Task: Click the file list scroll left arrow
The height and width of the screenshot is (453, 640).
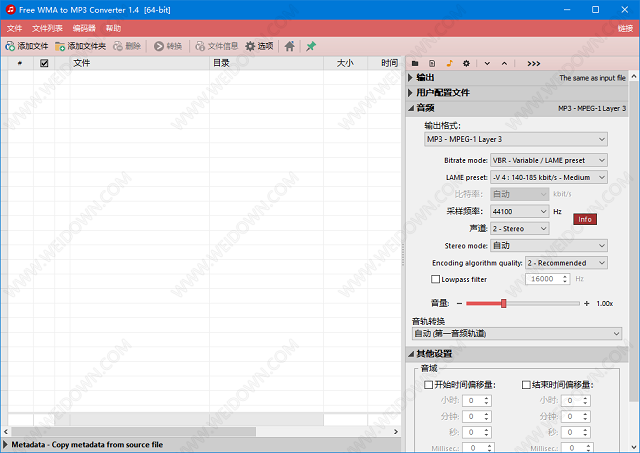Action: [x=6, y=431]
